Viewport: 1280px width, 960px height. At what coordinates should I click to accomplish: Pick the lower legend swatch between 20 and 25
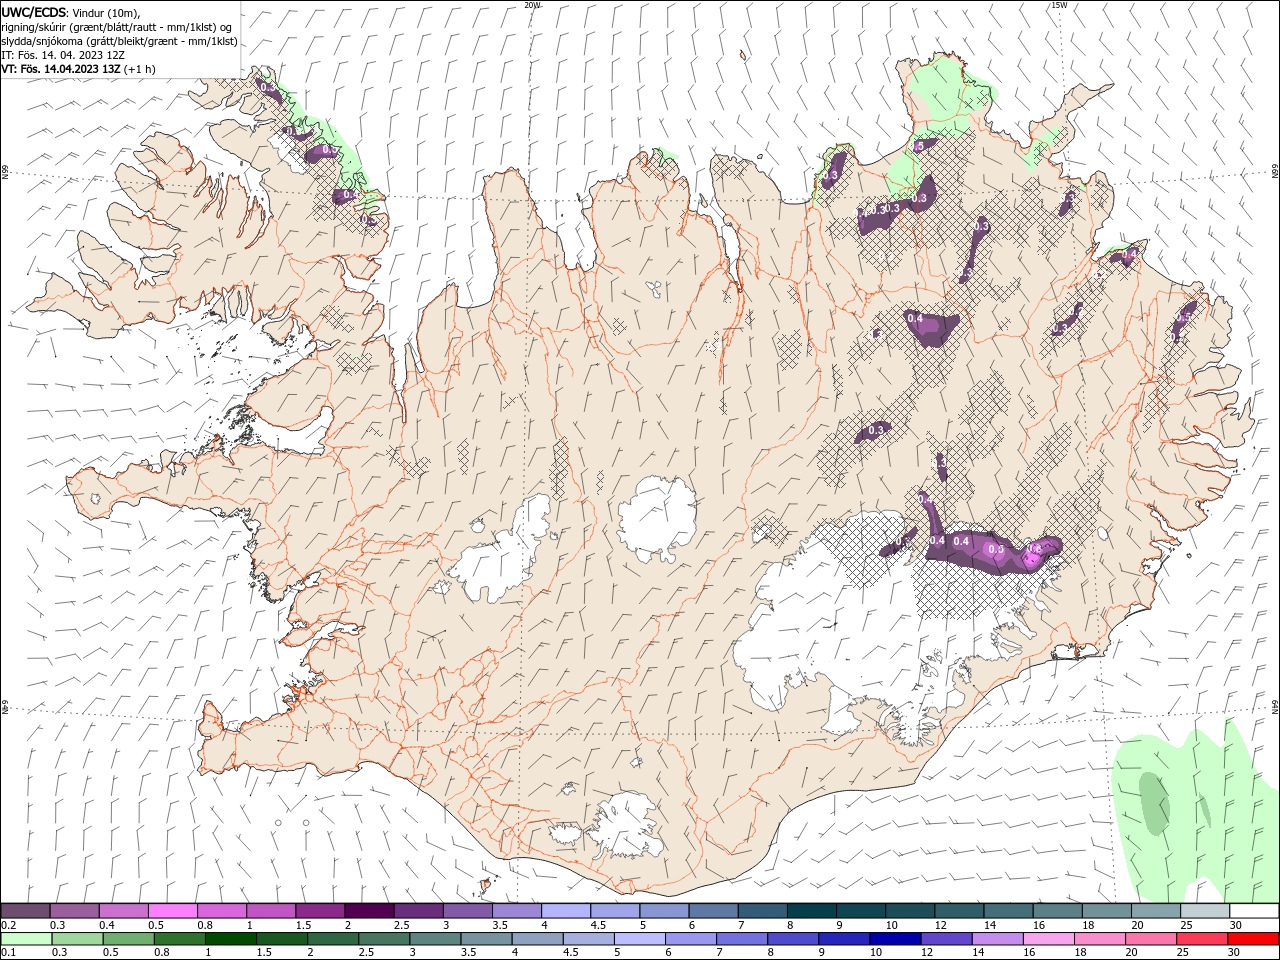coord(1149,939)
